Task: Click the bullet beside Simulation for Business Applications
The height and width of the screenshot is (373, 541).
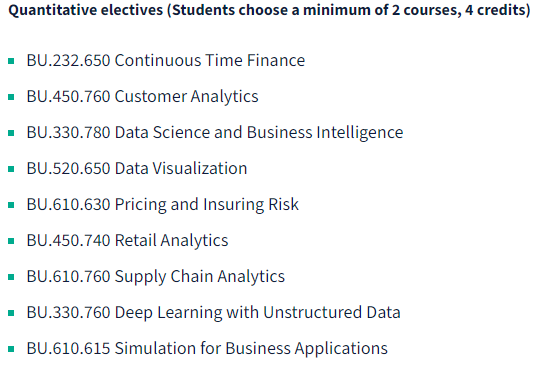Action: (x=11, y=349)
